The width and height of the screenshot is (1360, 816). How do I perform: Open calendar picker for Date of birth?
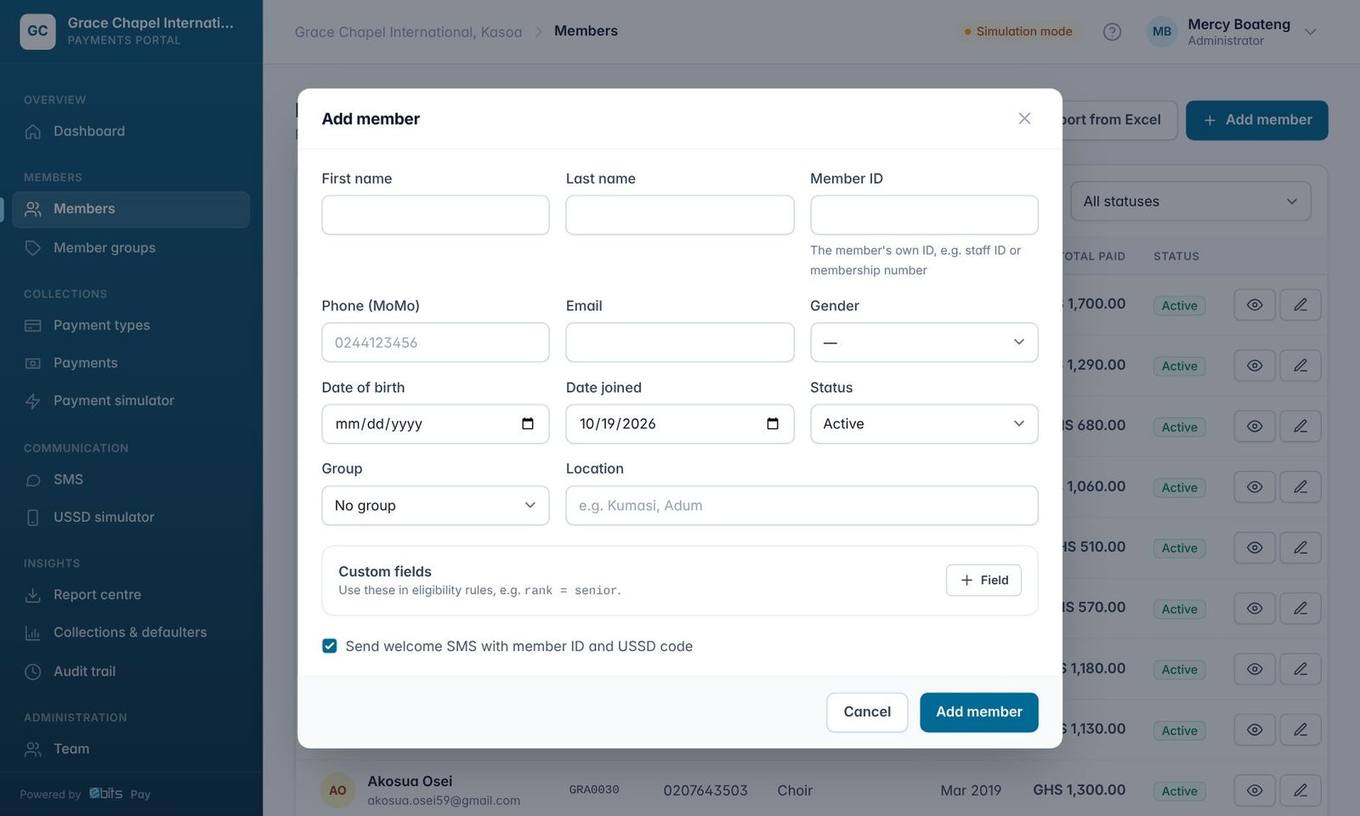coord(528,424)
